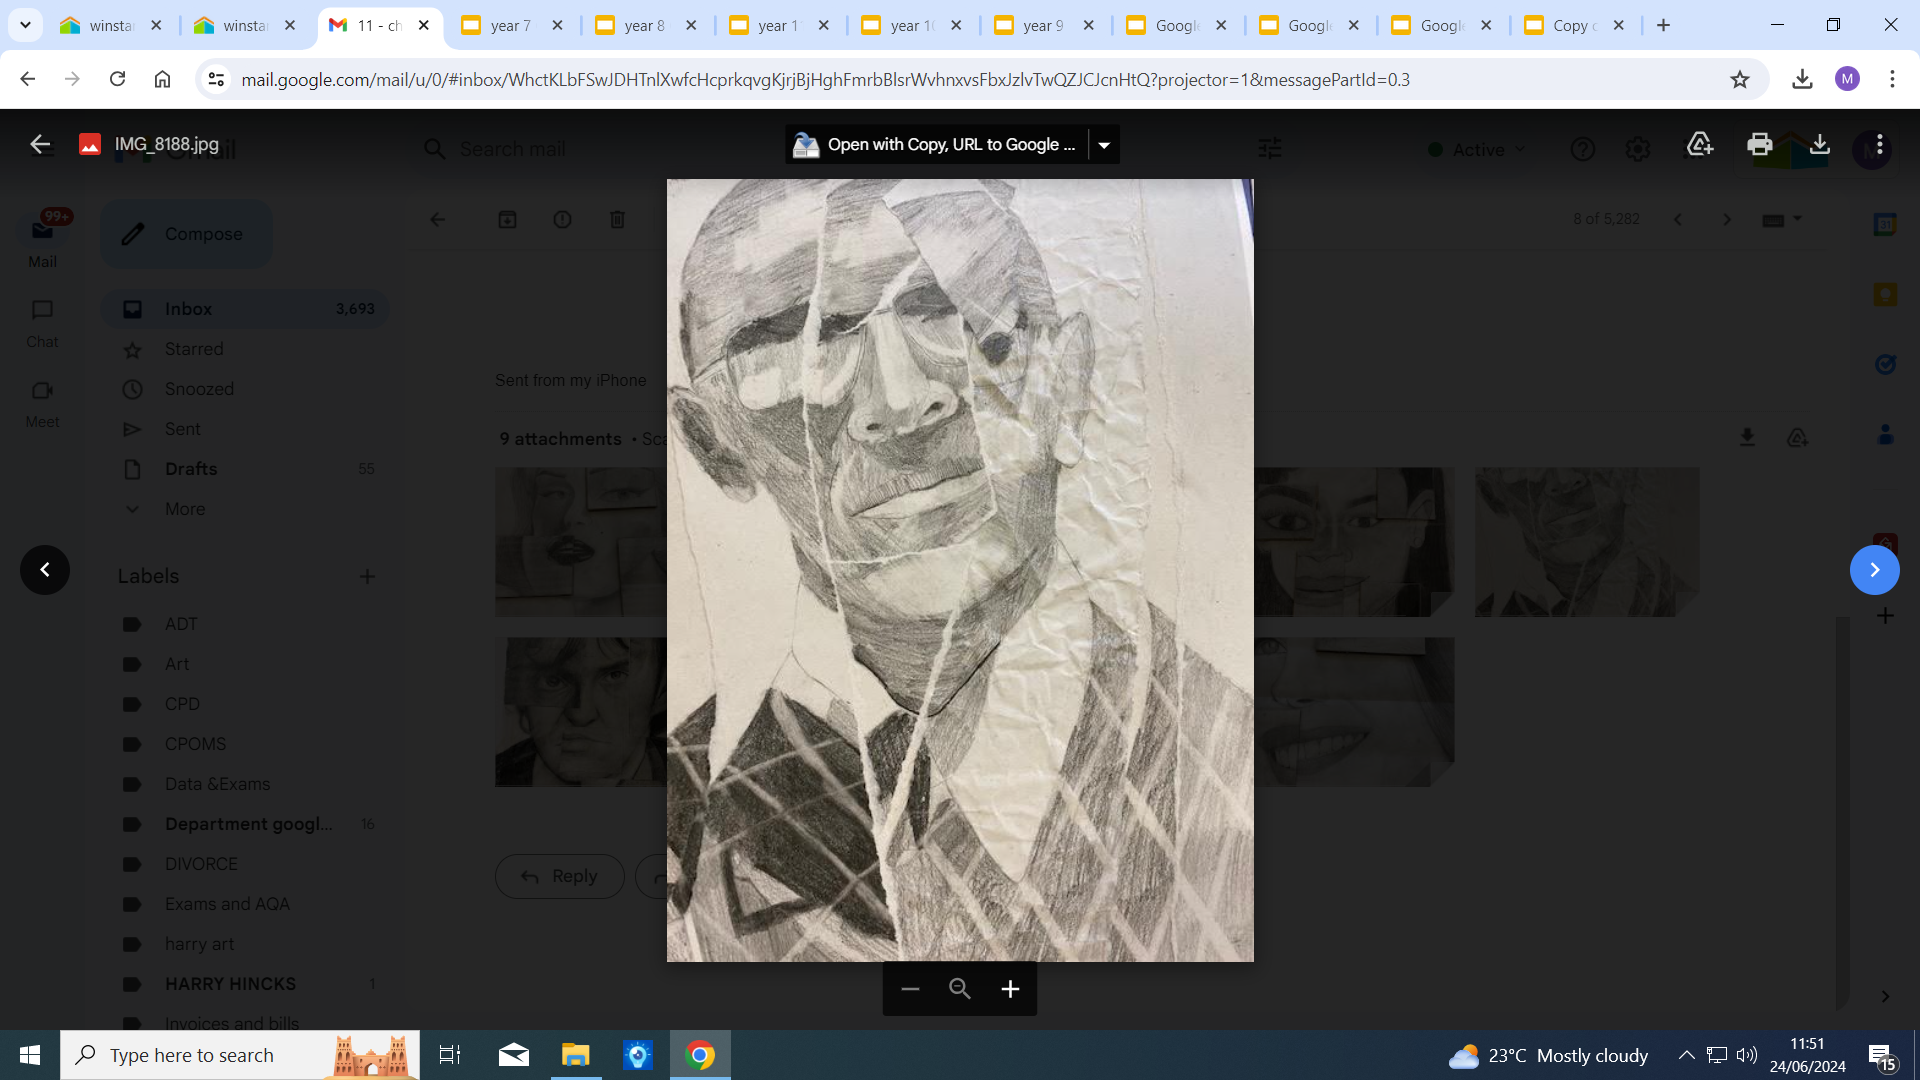Open File Explorer from taskbar

(576, 1055)
